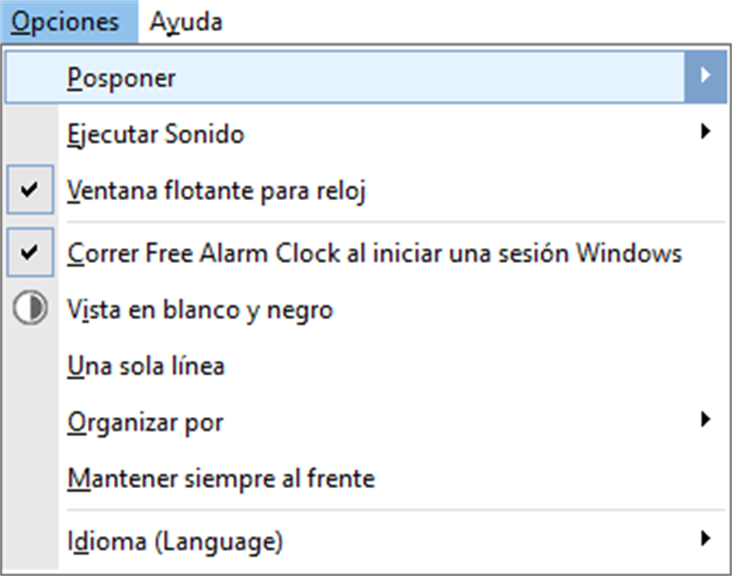This screenshot has width=732, height=576.
Task: Click the arrow next to Ejecutar Sonido
Action: click(x=705, y=131)
